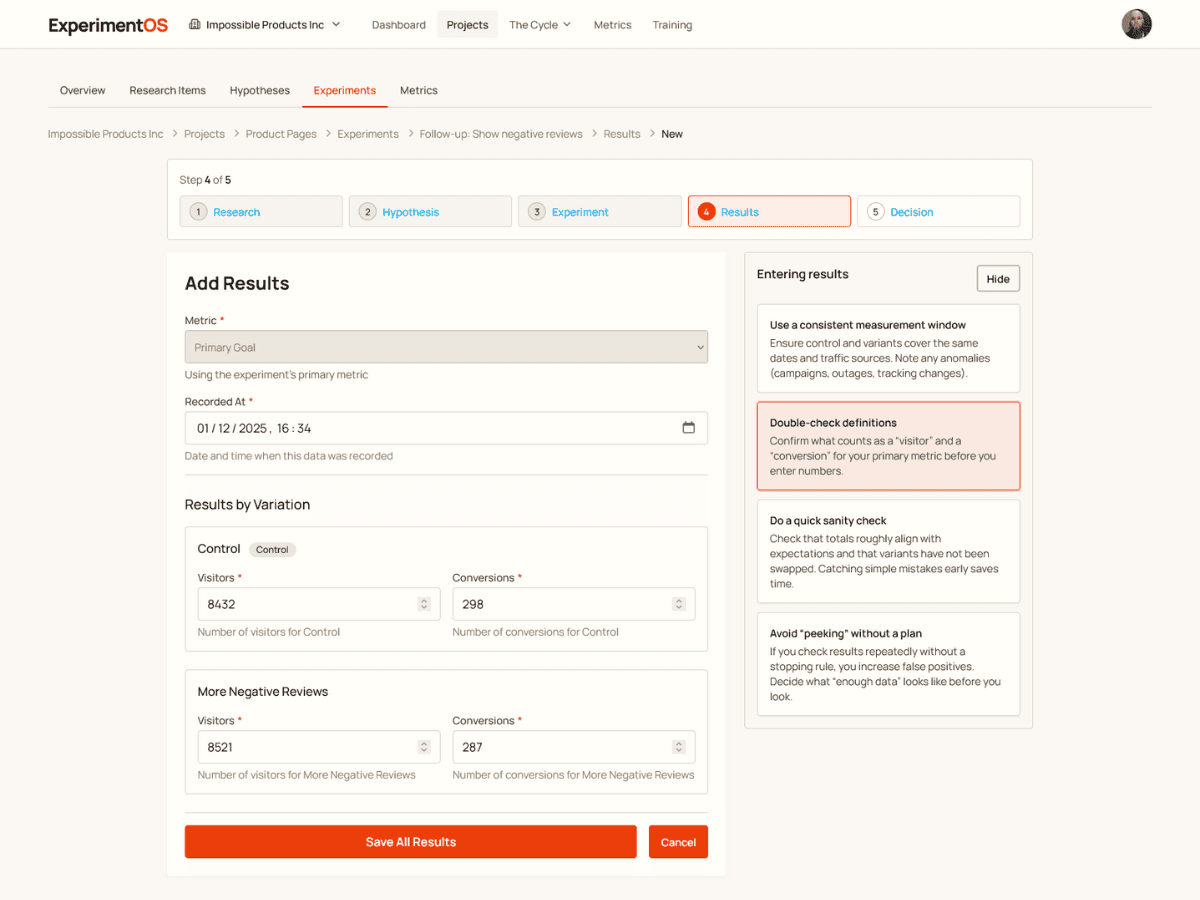Viewport: 1200px width, 900px height.
Task: Click Save All Results
Action: pos(410,841)
